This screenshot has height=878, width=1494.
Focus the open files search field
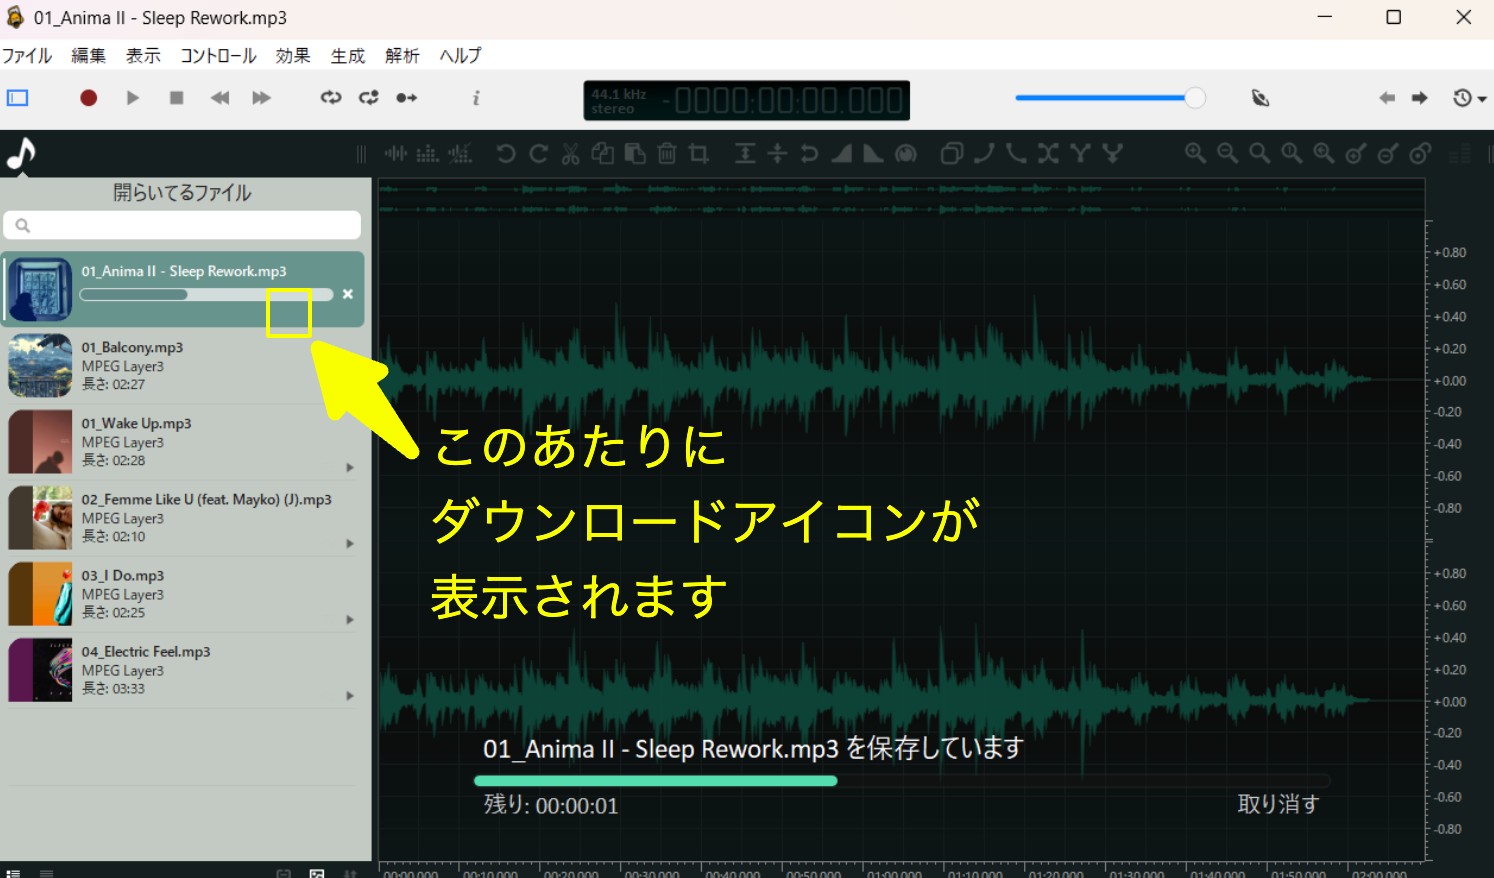[x=182, y=225]
